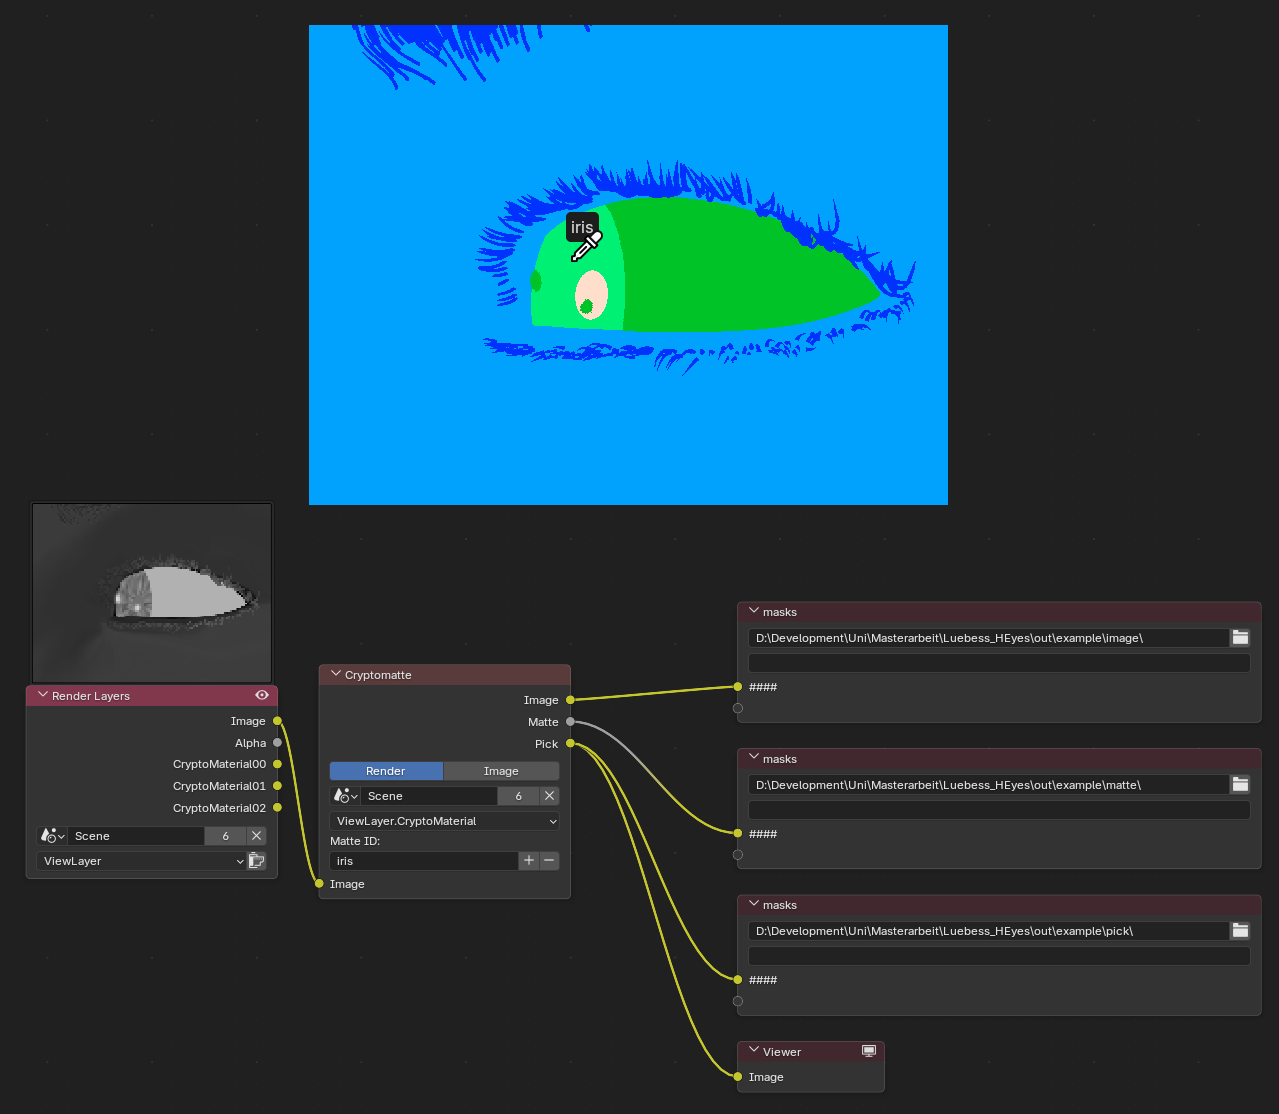Open the file browser for the matte path
1279x1114 pixels.
point(1240,785)
